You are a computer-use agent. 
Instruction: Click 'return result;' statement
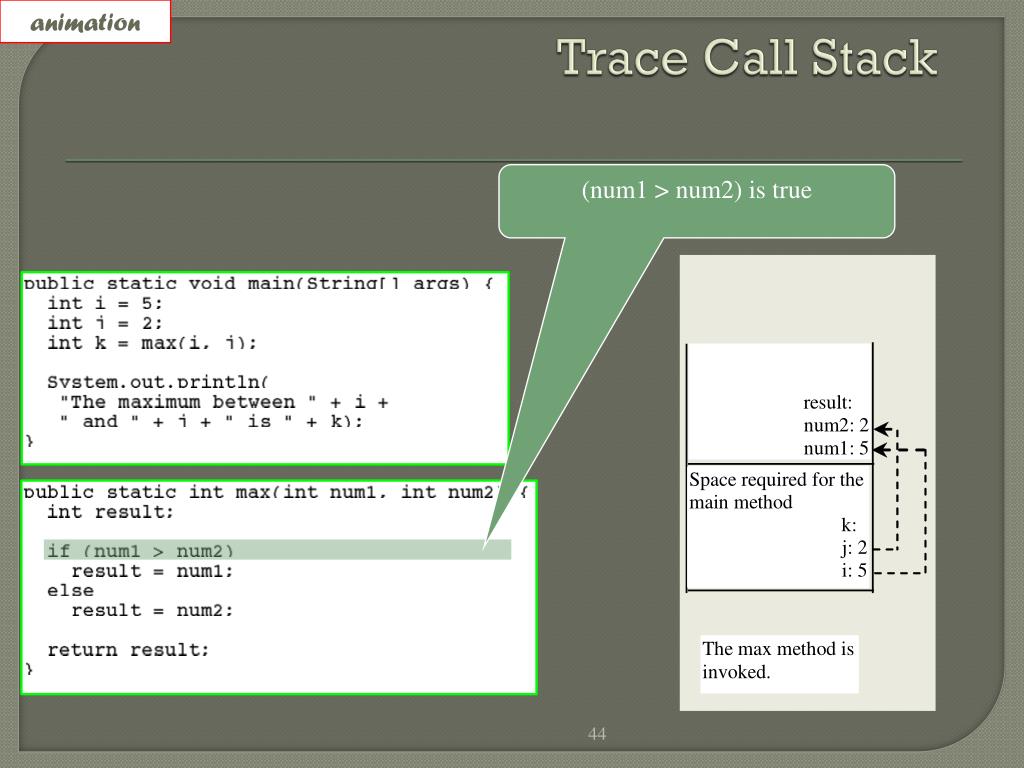pos(128,650)
